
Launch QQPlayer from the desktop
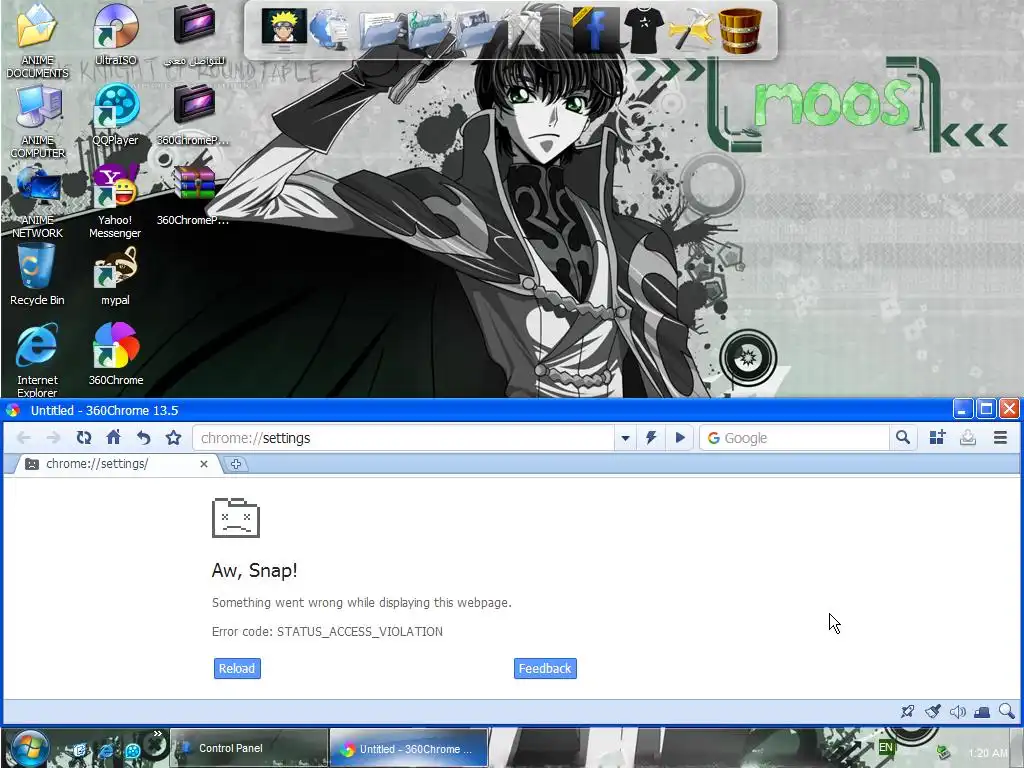(x=116, y=115)
